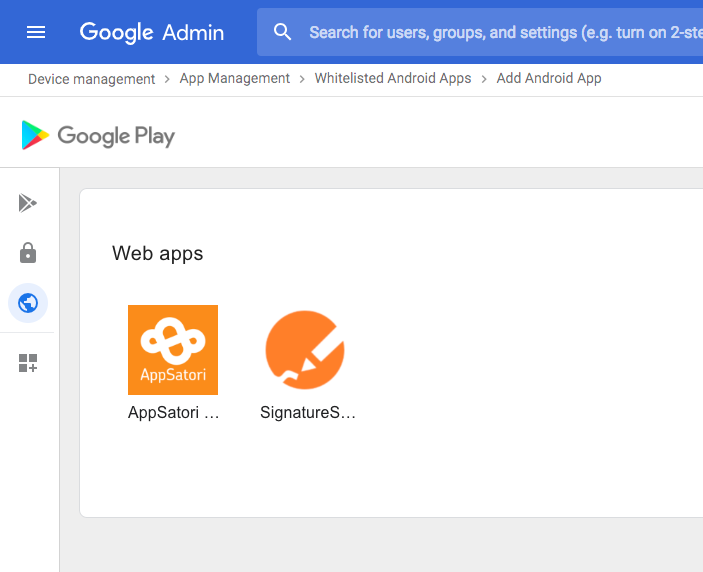Image resolution: width=703 pixels, height=572 pixels.
Task: Navigate to App Management breadcrumb
Action: click(234, 78)
